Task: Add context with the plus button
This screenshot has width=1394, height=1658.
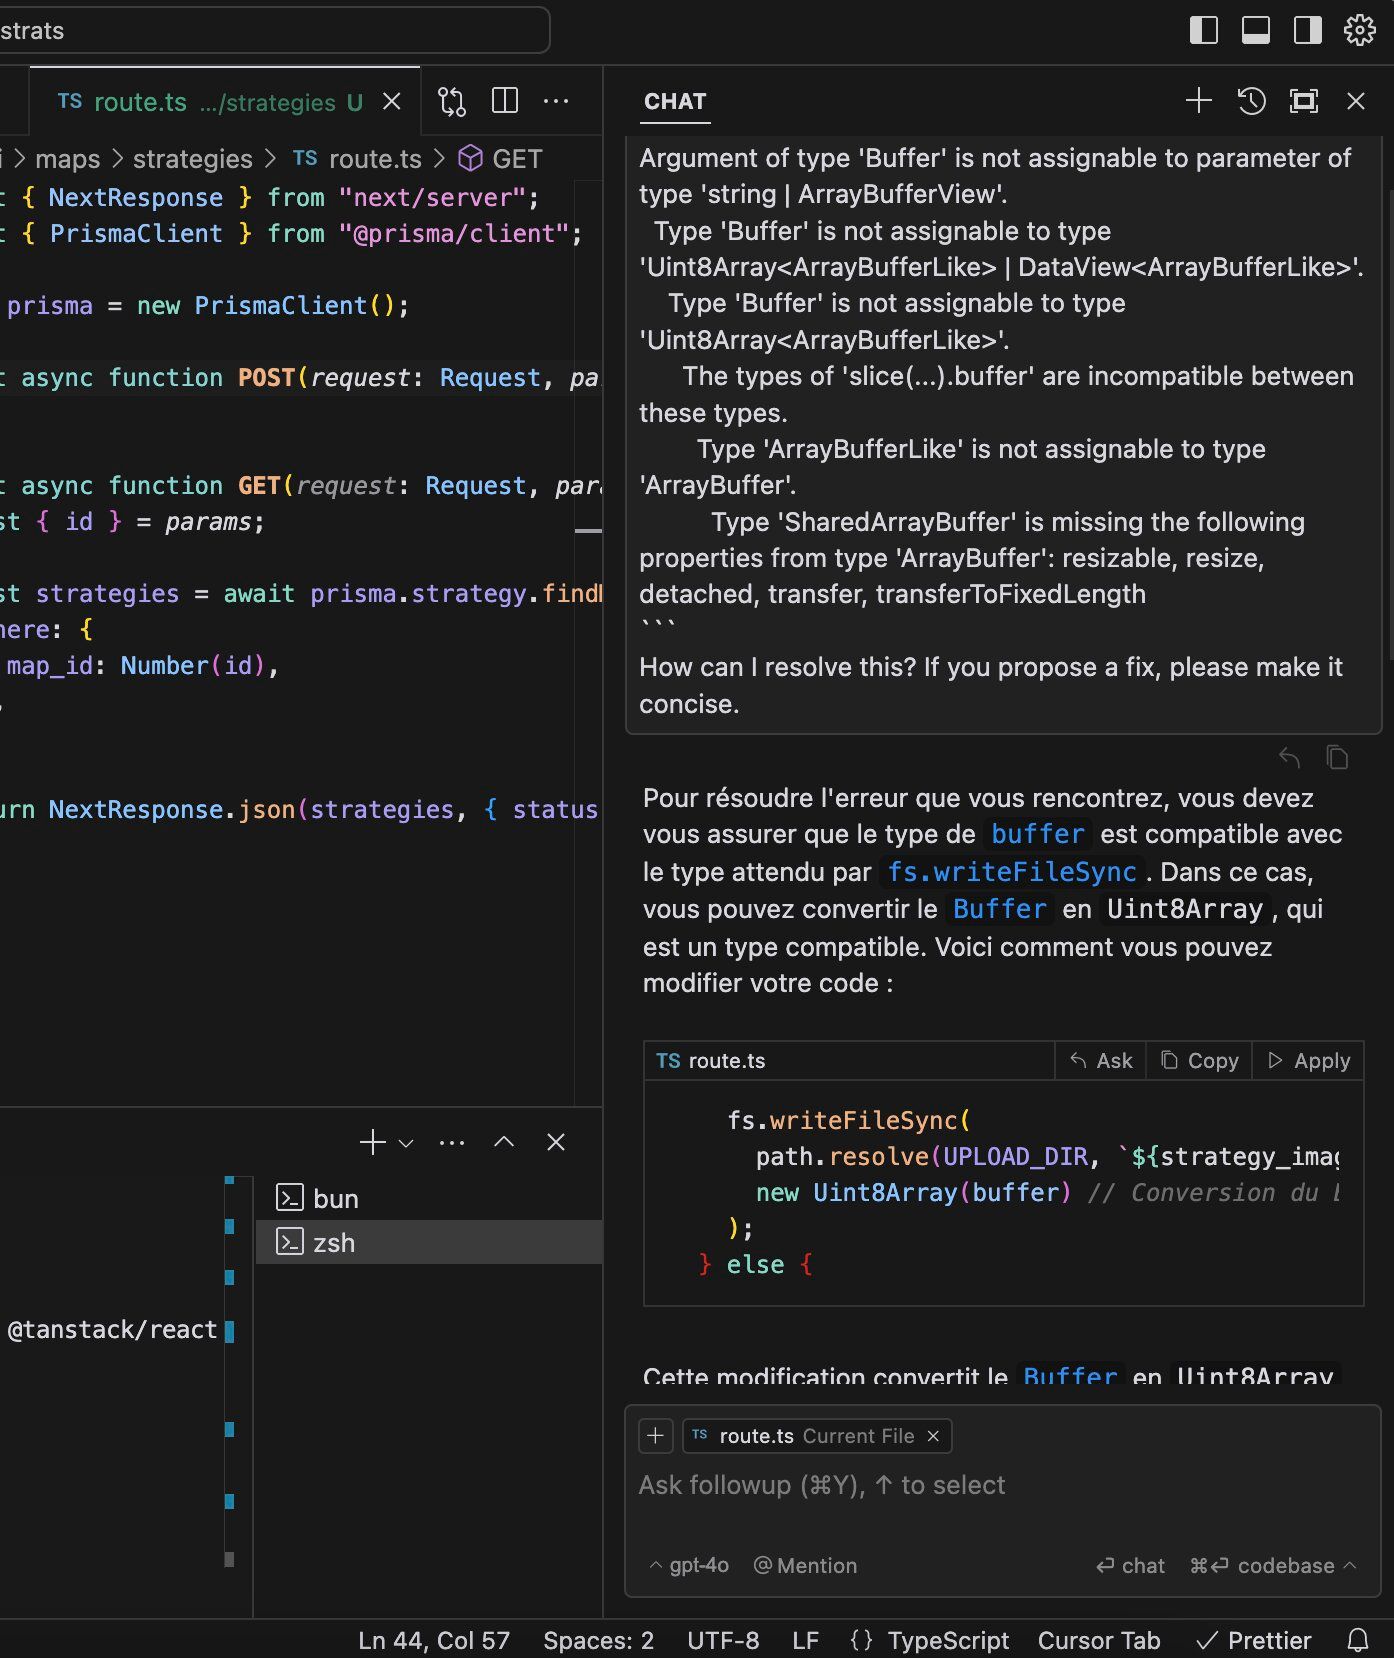Action: point(655,1436)
